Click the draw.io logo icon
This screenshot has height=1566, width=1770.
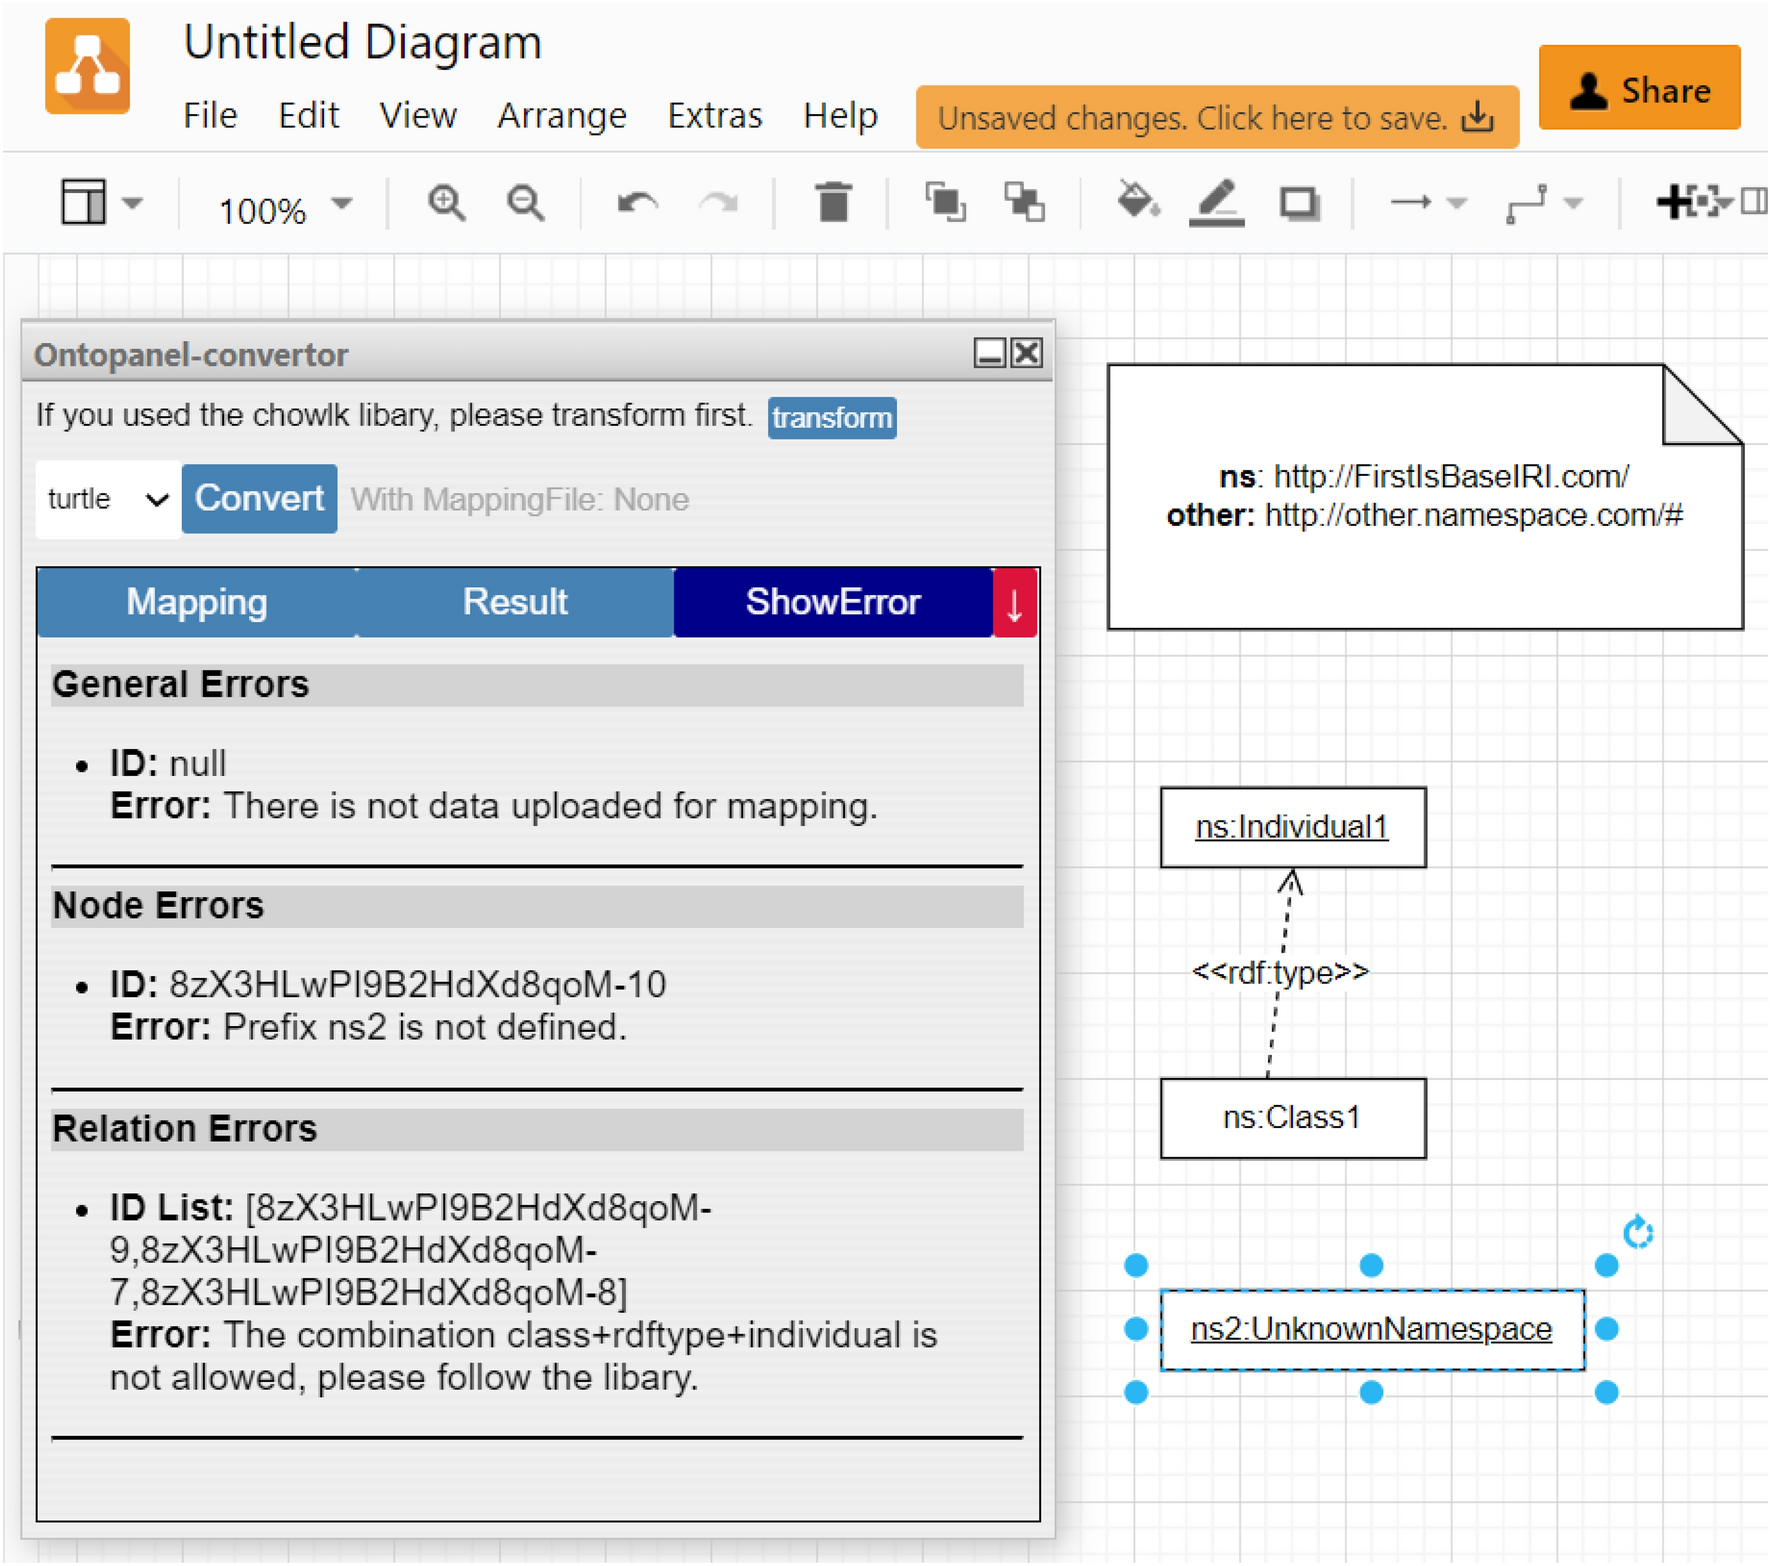point(87,67)
